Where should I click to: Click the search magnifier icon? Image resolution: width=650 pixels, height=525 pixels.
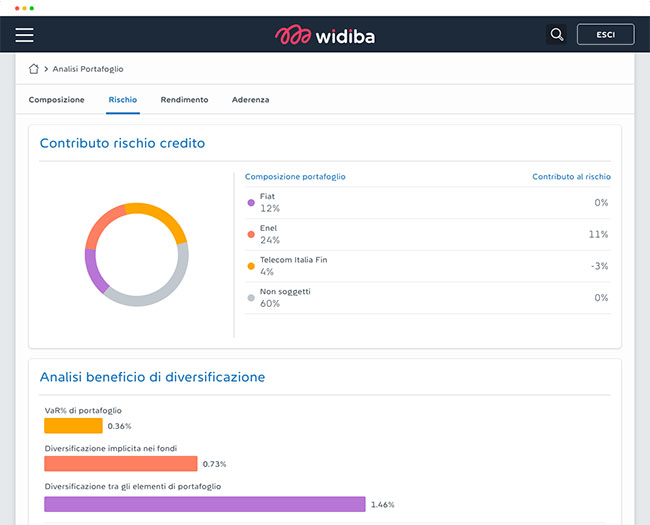coord(557,34)
